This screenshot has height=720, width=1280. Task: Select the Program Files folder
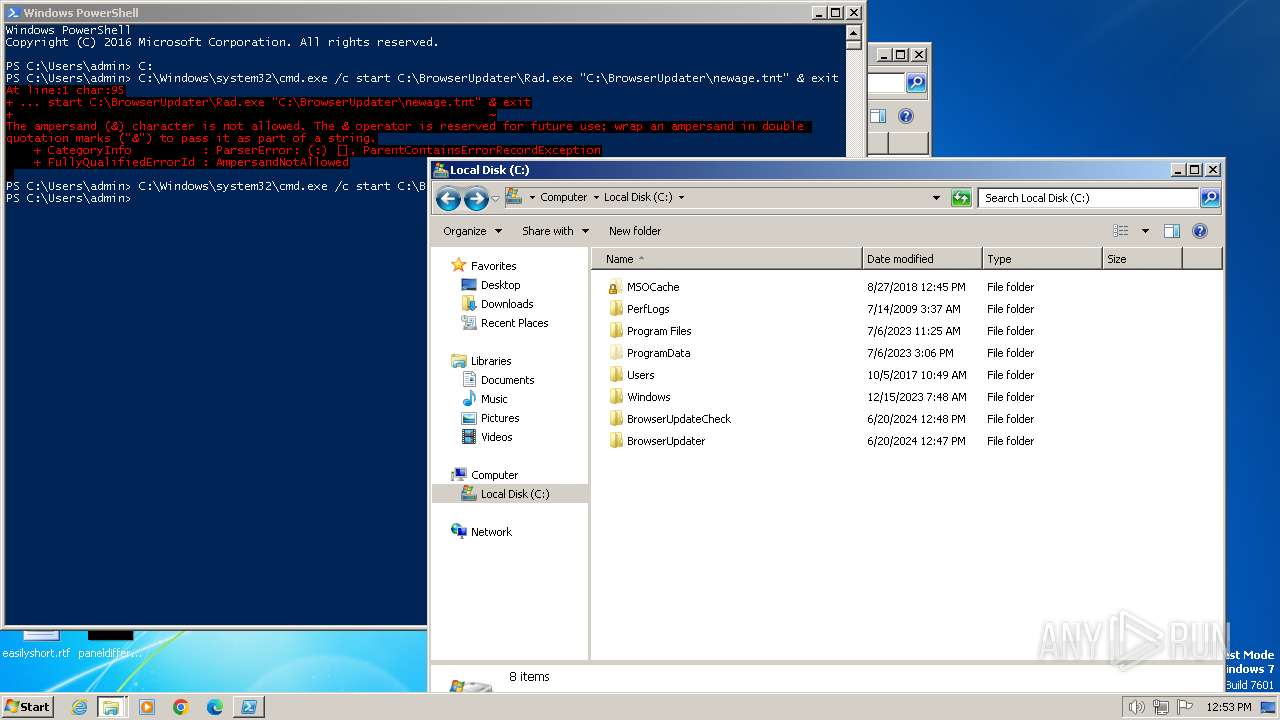[659, 331]
